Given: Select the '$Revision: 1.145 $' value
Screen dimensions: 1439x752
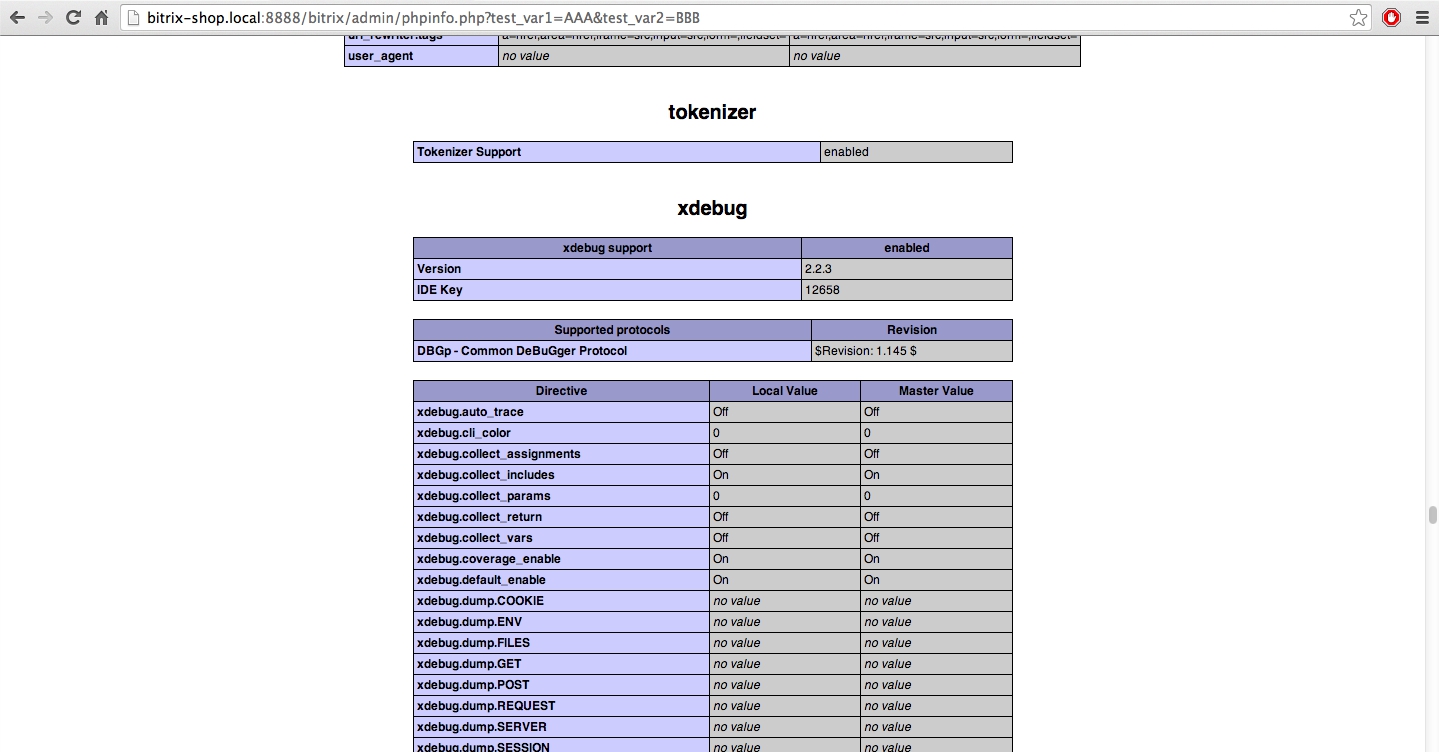Looking at the screenshot, I should (912, 351).
